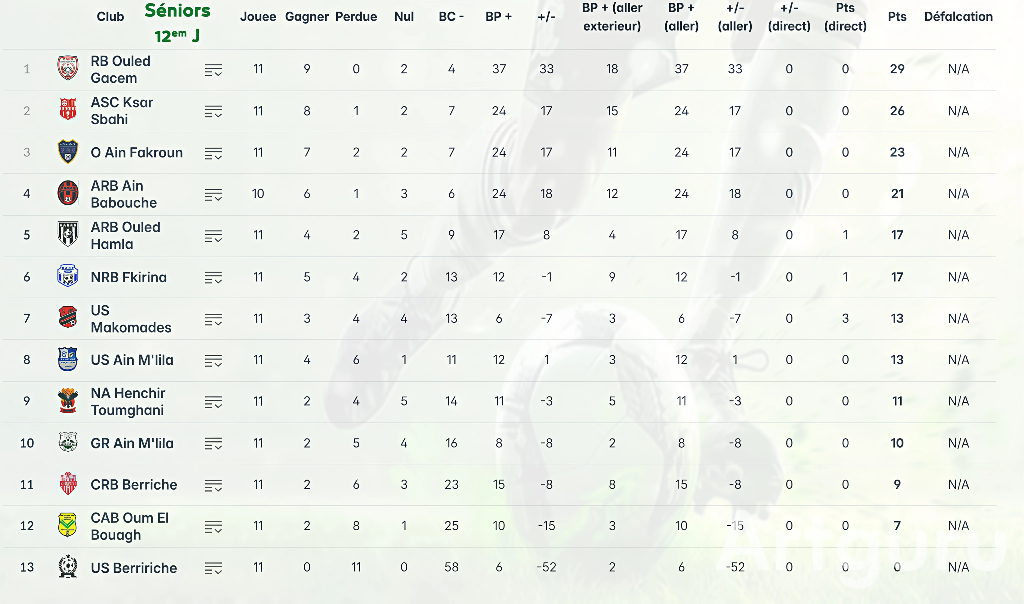
Task: Click the Défalcation column header
Action: (x=958, y=17)
